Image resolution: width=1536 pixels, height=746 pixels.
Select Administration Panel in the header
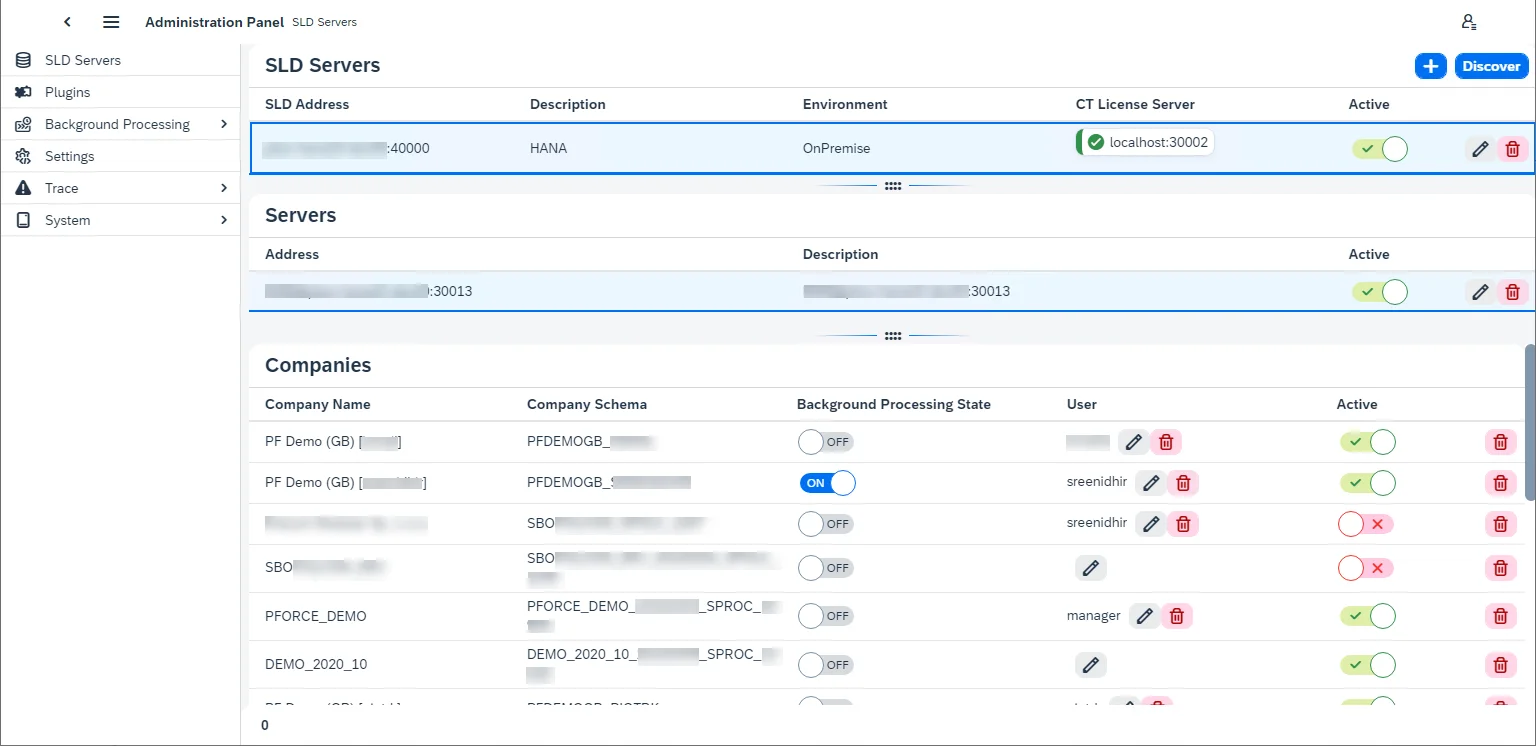(x=213, y=21)
